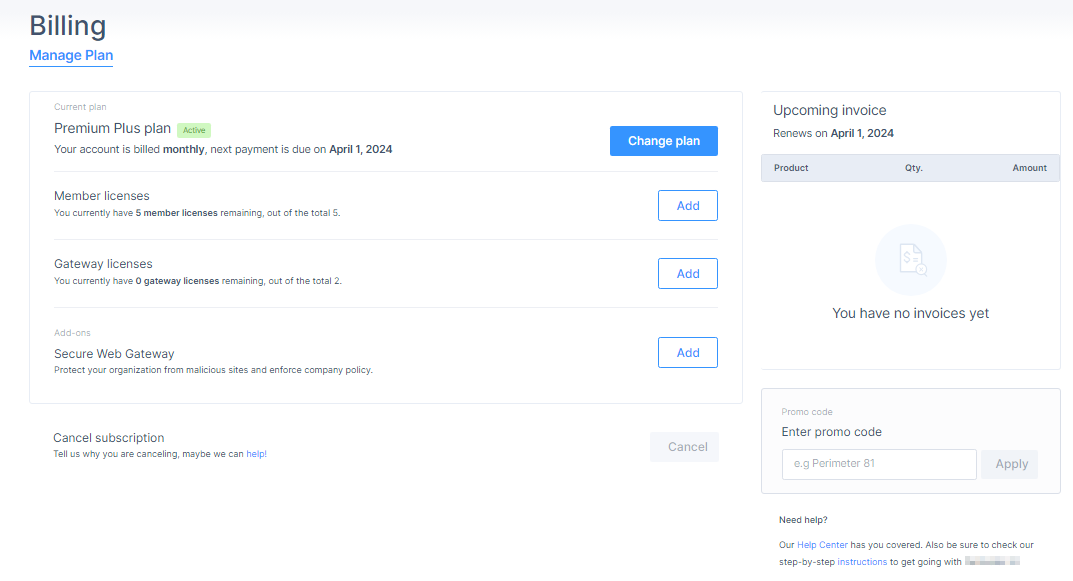Select the Amount column header
The height and width of the screenshot is (581, 1073).
tap(1029, 168)
